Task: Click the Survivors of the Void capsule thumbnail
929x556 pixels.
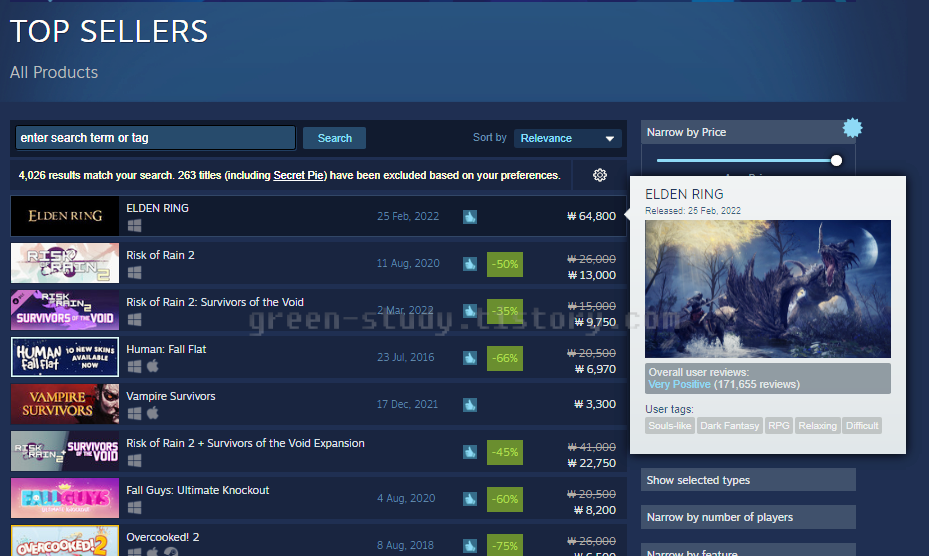Action: pyautogui.click(x=65, y=310)
